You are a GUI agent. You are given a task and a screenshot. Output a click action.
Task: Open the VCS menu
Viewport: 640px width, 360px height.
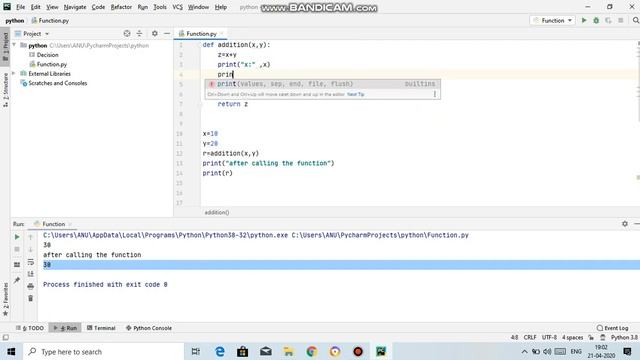point(177,7)
